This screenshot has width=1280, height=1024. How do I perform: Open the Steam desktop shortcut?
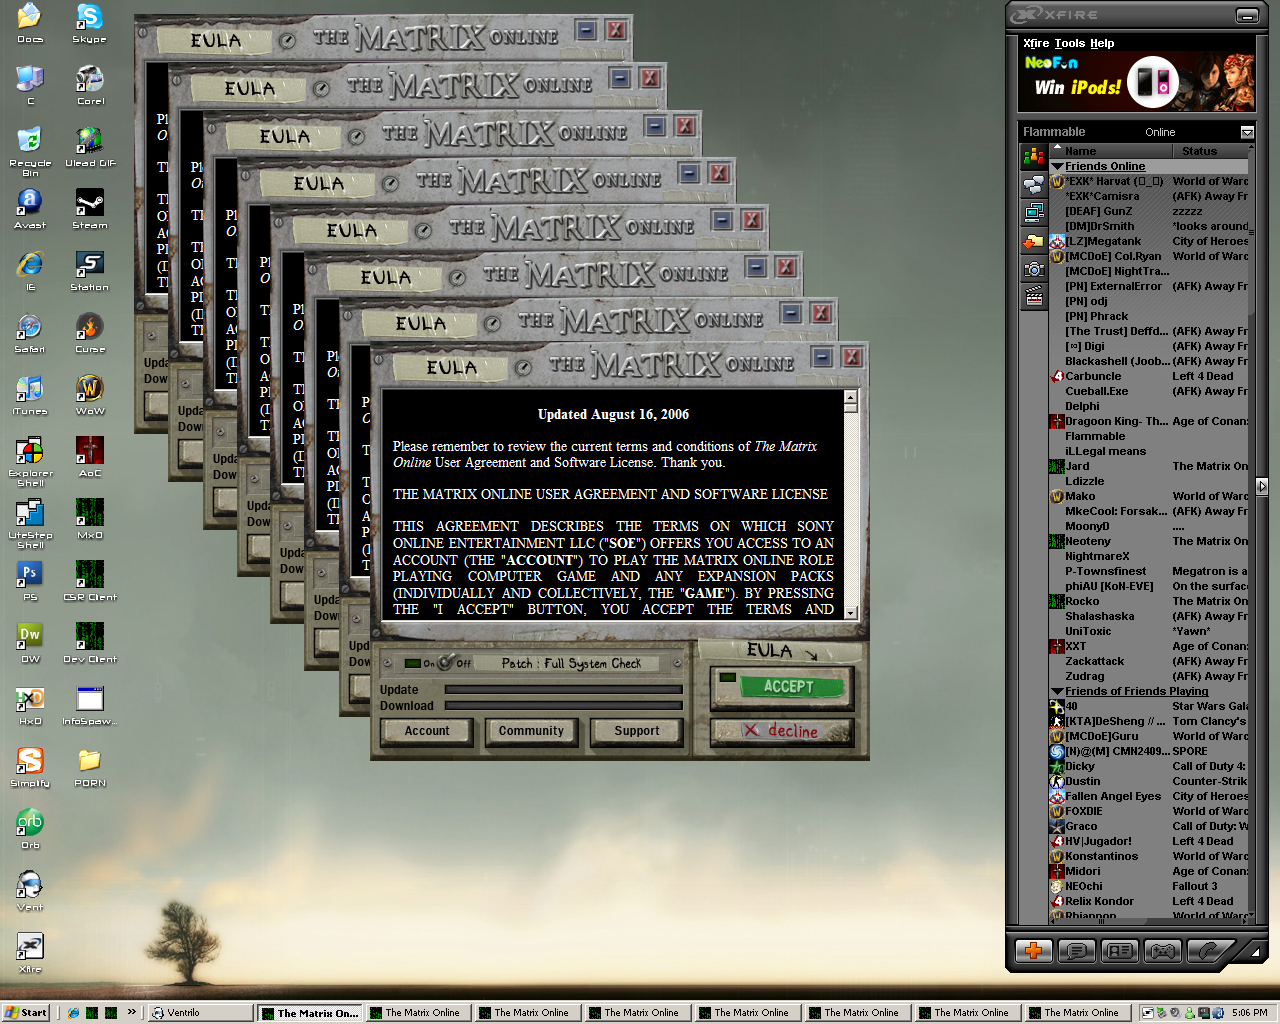tap(89, 209)
